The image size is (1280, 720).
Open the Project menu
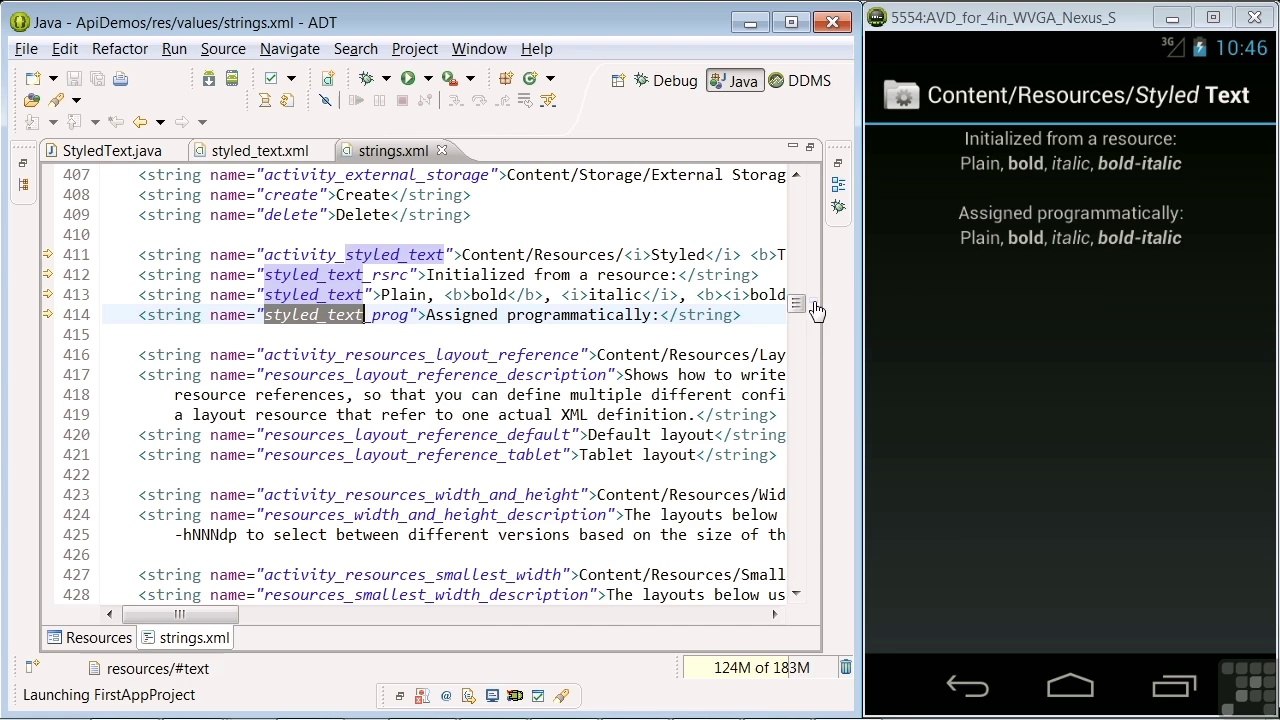415,48
